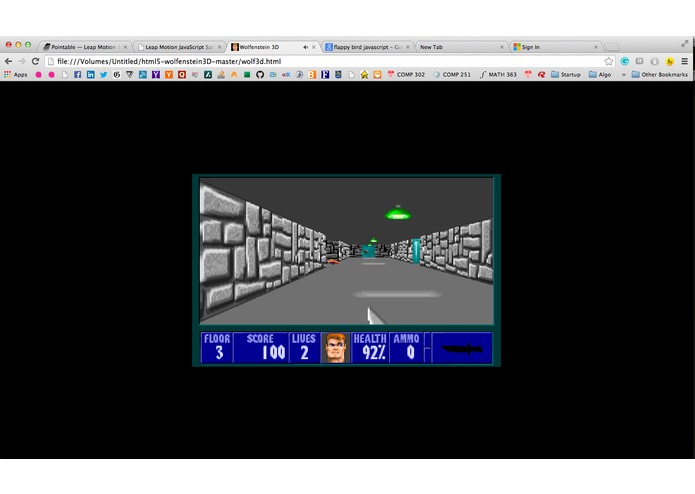This screenshot has height=494, width=695.
Task: Open the yellow house bookmark icon
Action: (364, 74)
